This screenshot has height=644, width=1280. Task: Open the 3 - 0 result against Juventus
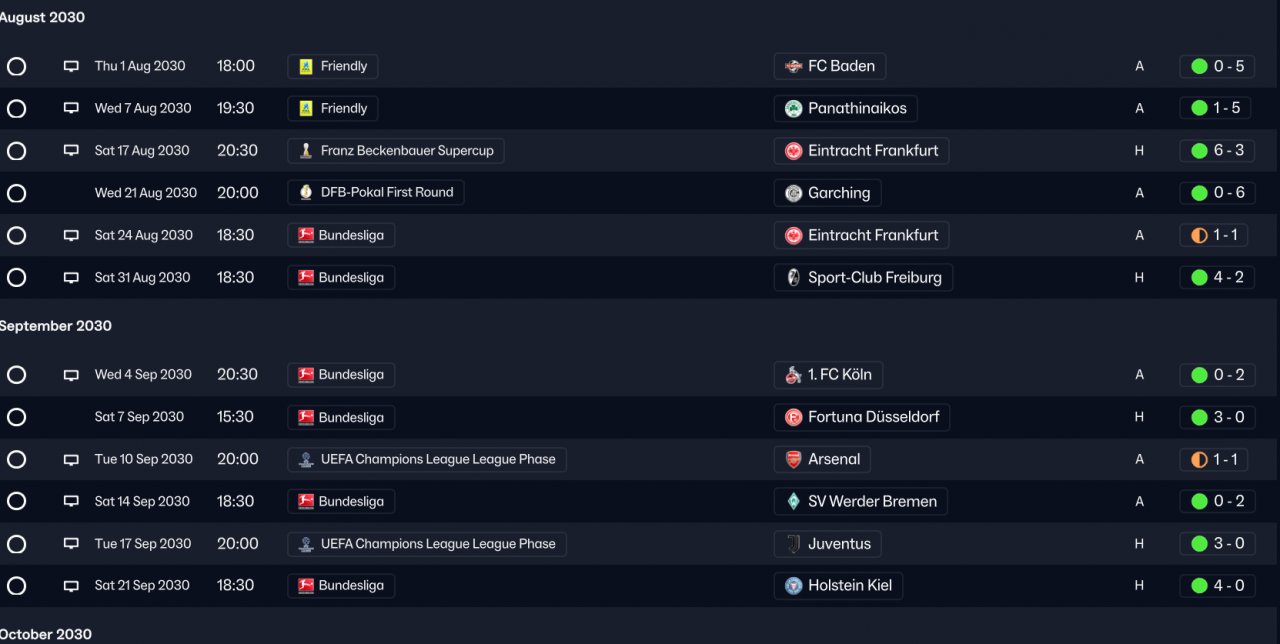click(x=1218, y=544)
